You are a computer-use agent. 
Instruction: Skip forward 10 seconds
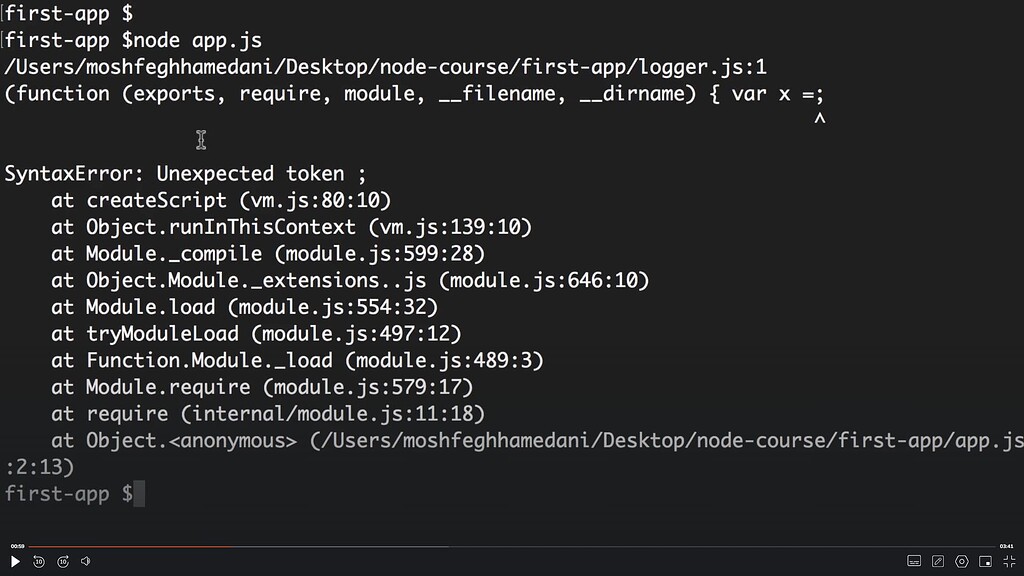pos(62,561)
